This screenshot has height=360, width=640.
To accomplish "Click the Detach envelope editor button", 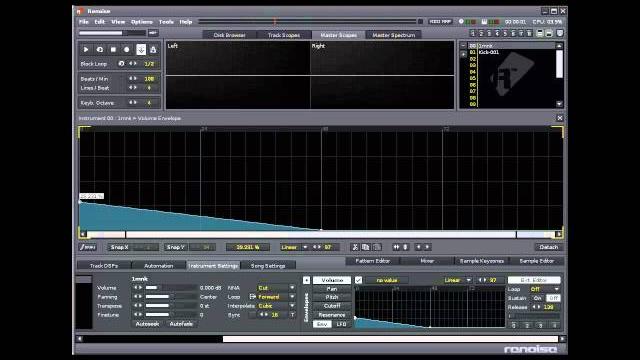I will [x=549, y=247].
